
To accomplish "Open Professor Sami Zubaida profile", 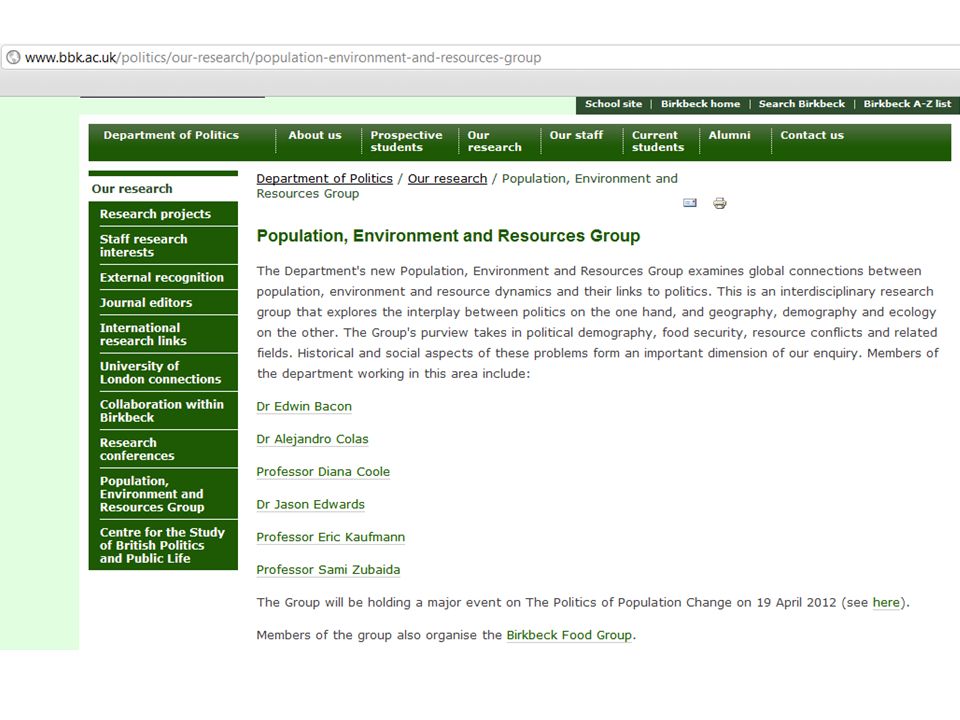I will click(328, 570).
